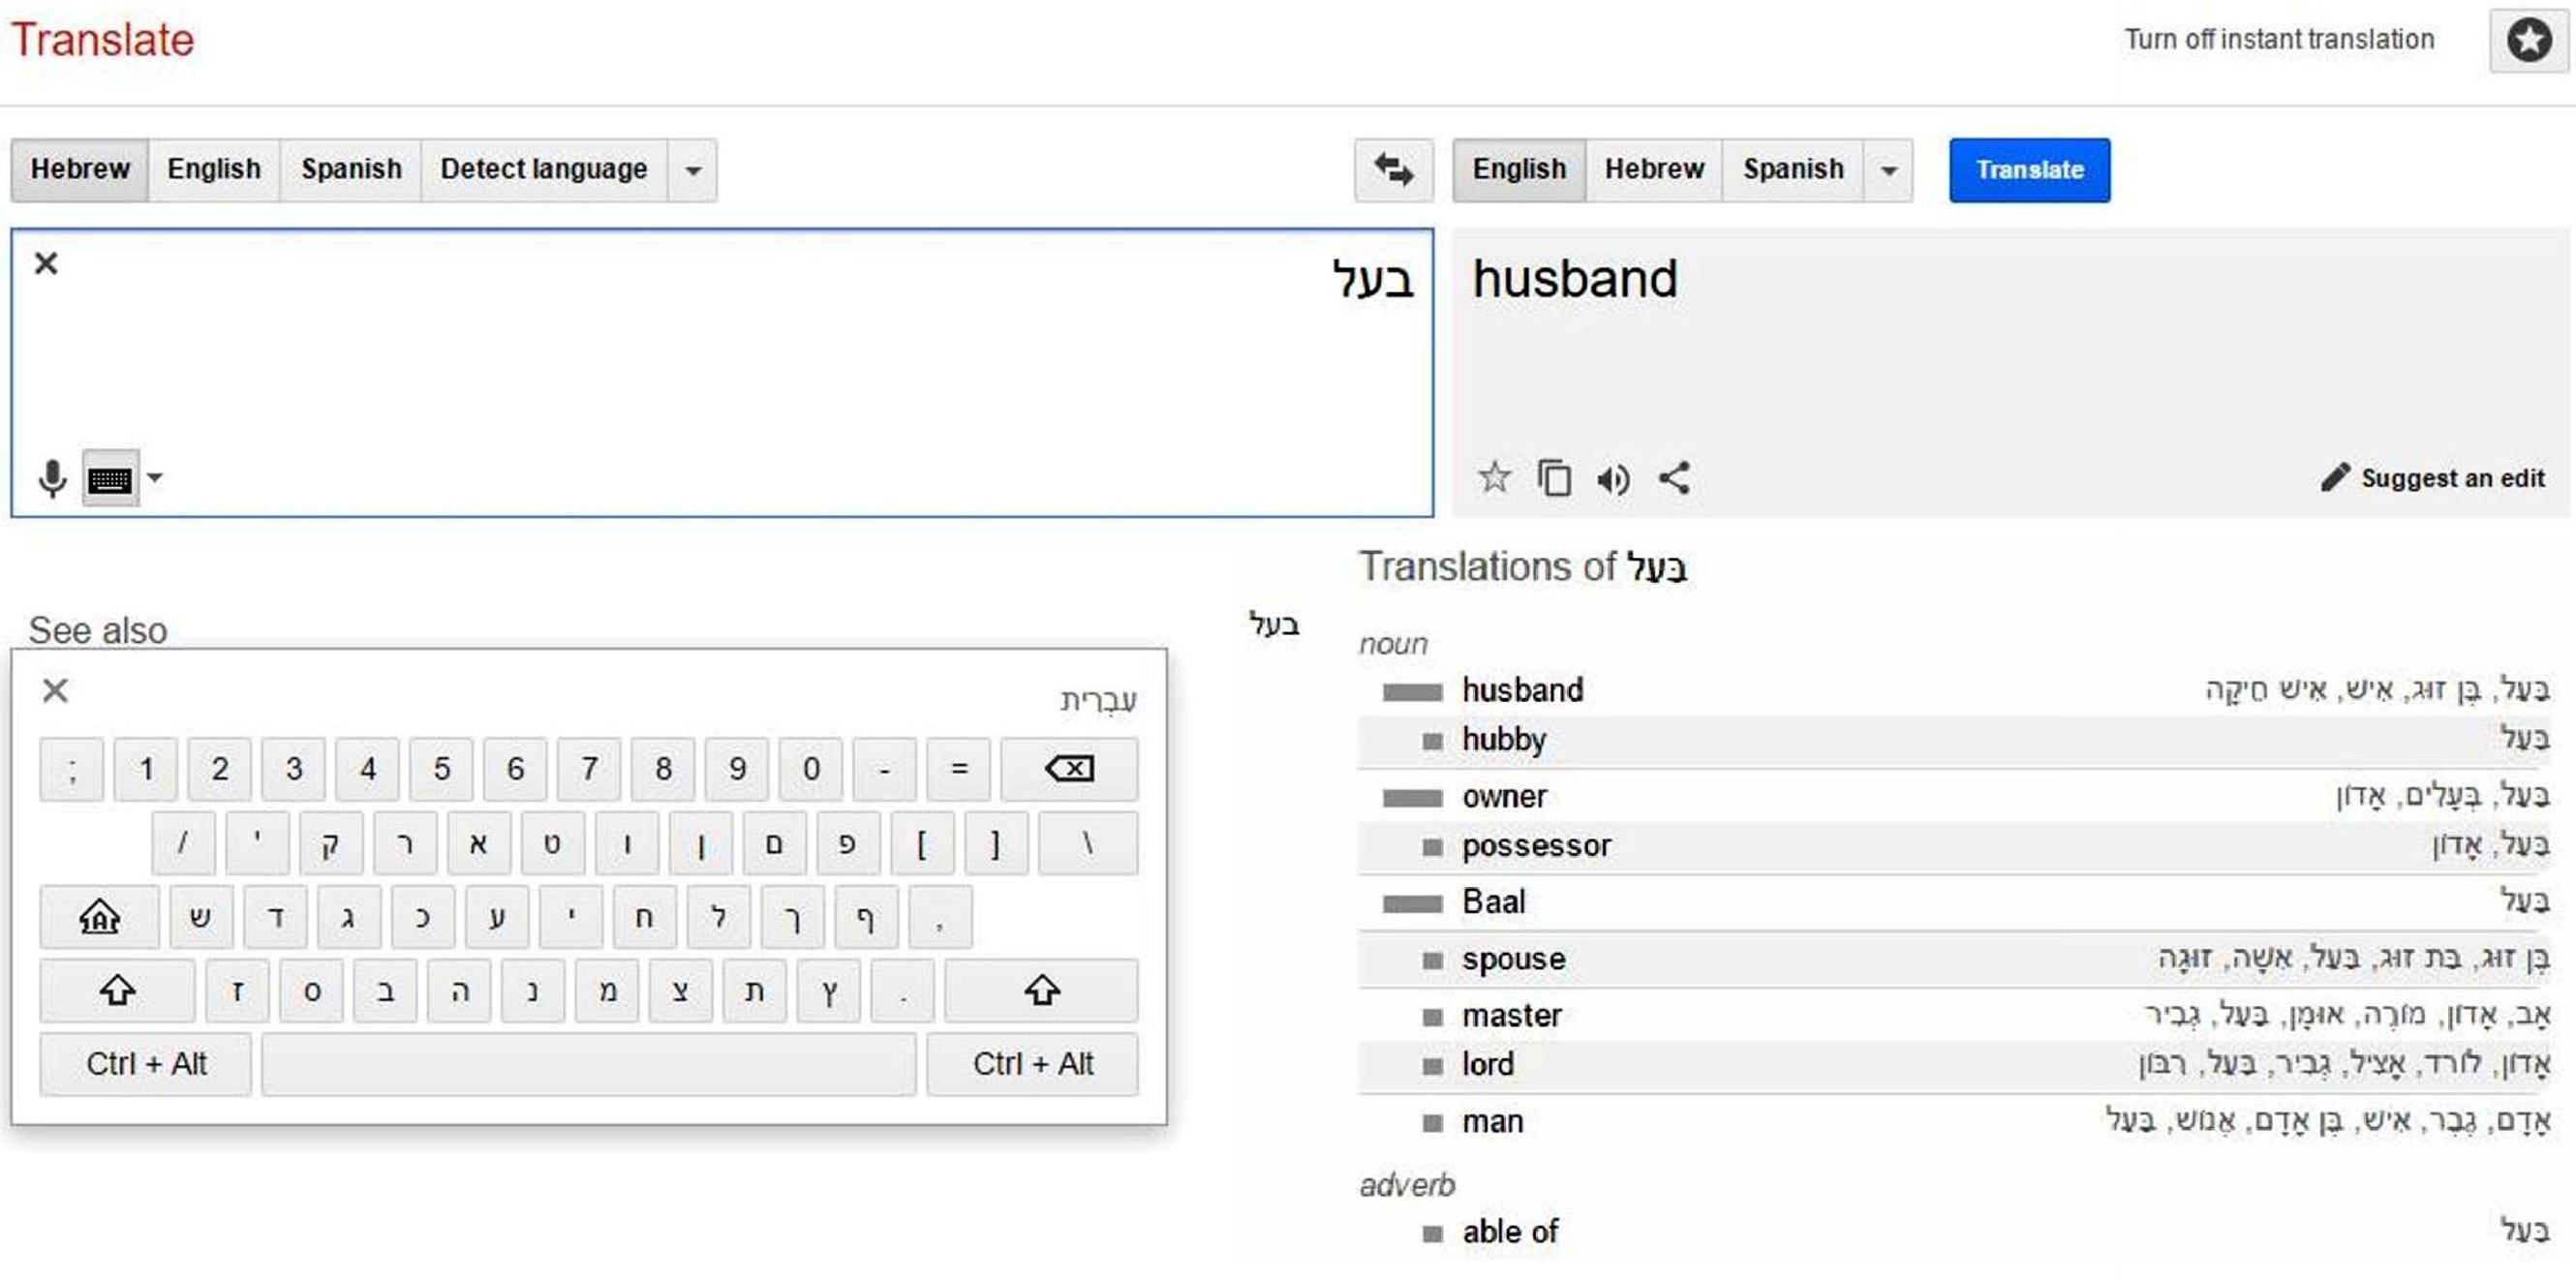Toggle the virtual keyboard icon
This screenshot has height=1280, width=2576.
[x=110, y=478]
